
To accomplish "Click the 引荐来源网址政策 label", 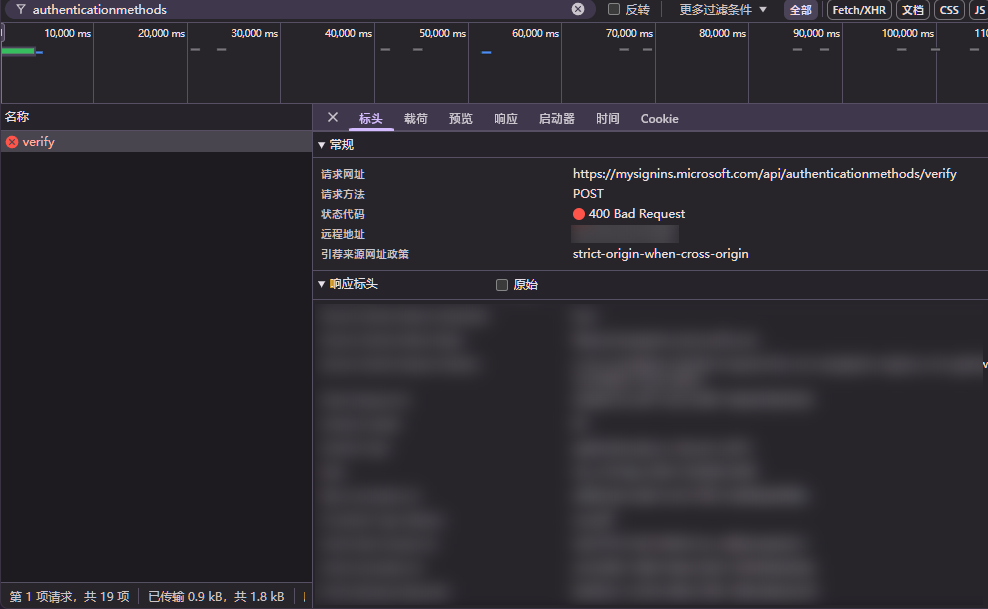I will tap(365, 254).
